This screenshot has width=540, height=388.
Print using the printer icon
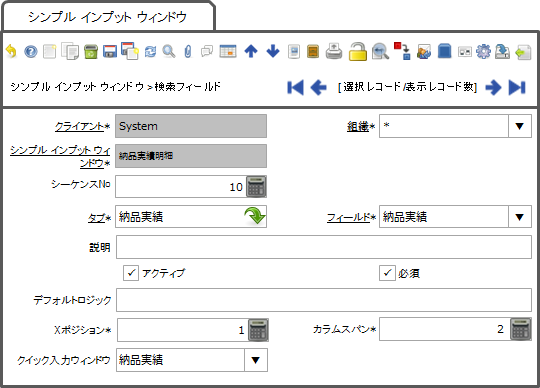click(334, 51)
